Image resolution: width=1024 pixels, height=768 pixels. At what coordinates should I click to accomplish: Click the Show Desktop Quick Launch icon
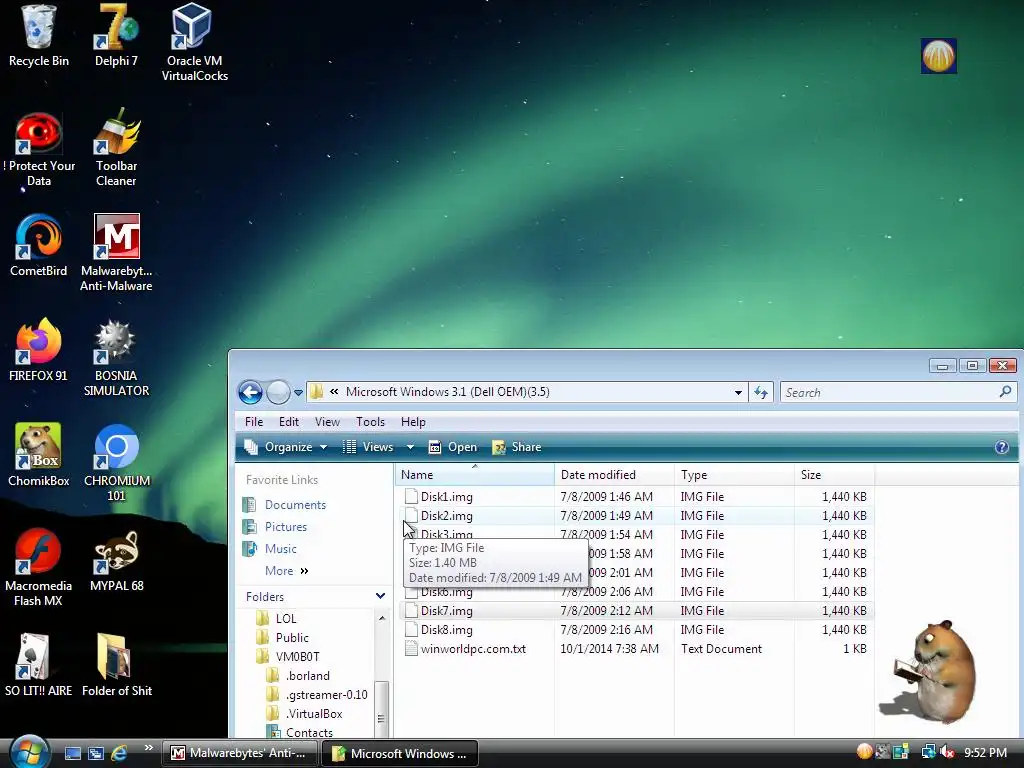[73, 753]
